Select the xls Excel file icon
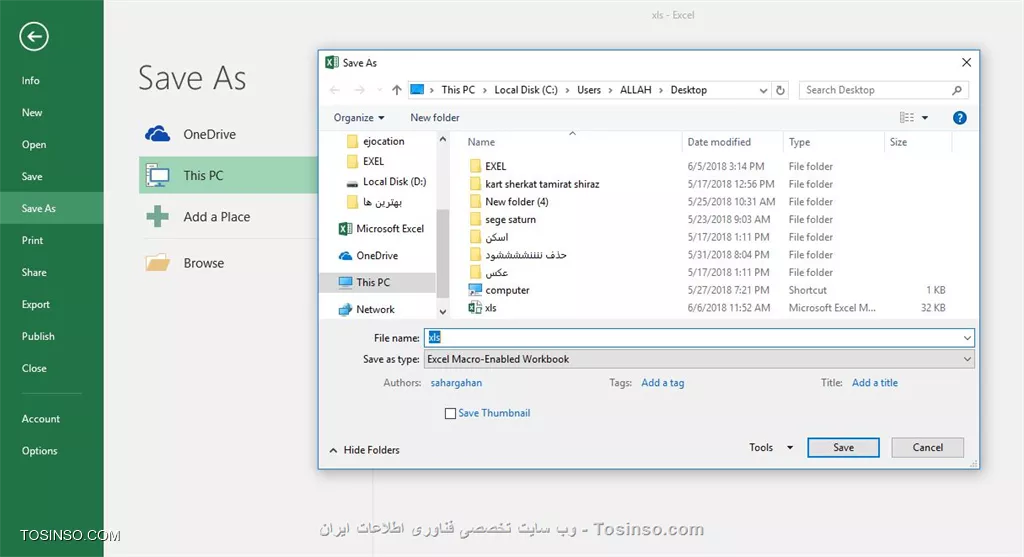The image size is (1024, 557). coord(475,308)
